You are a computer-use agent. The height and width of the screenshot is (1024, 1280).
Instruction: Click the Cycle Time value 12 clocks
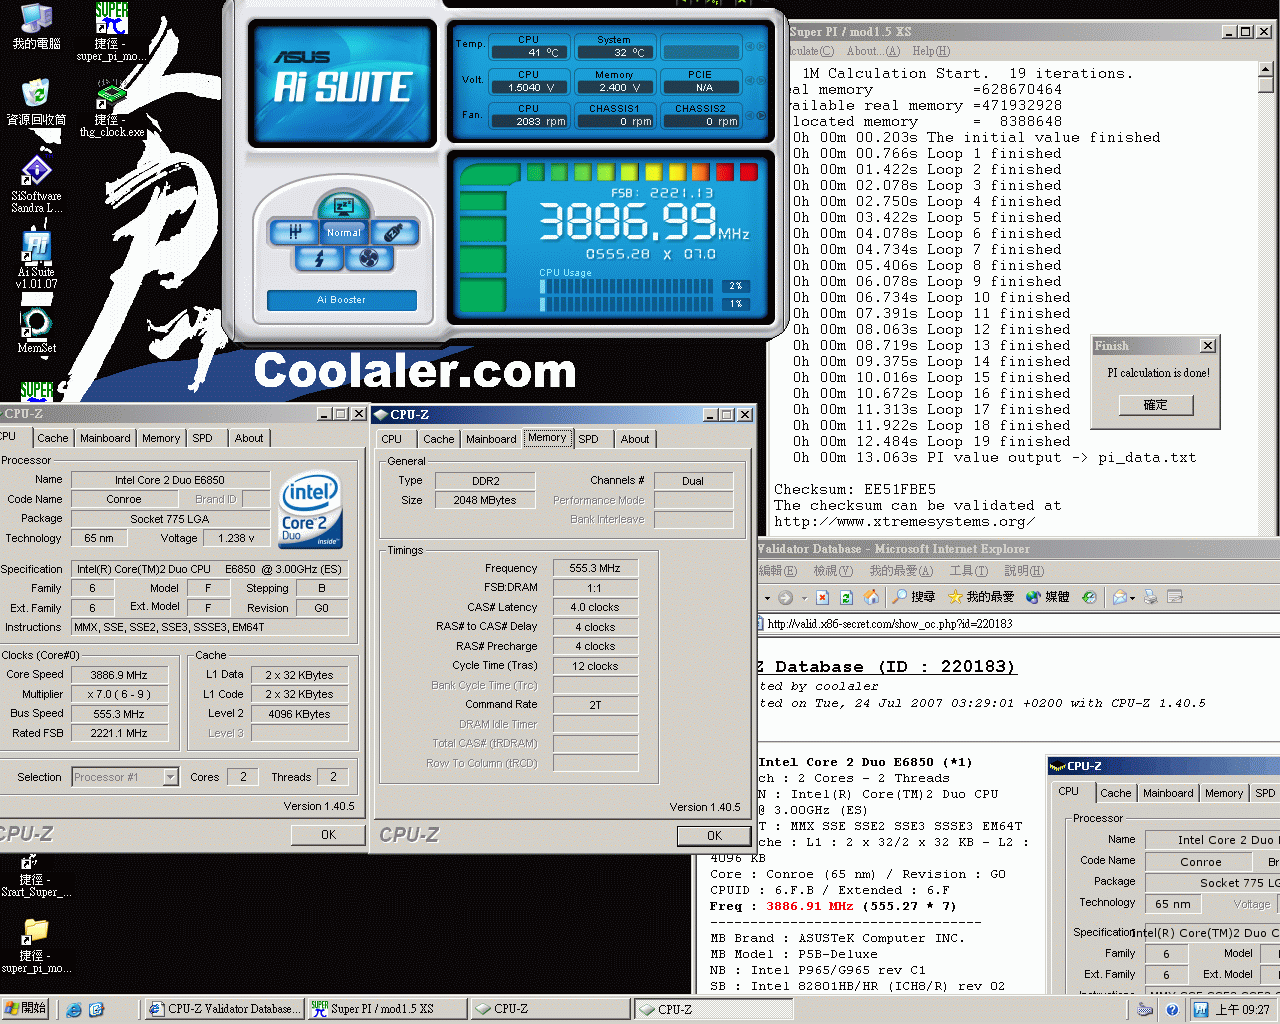(x=595, y=666)
